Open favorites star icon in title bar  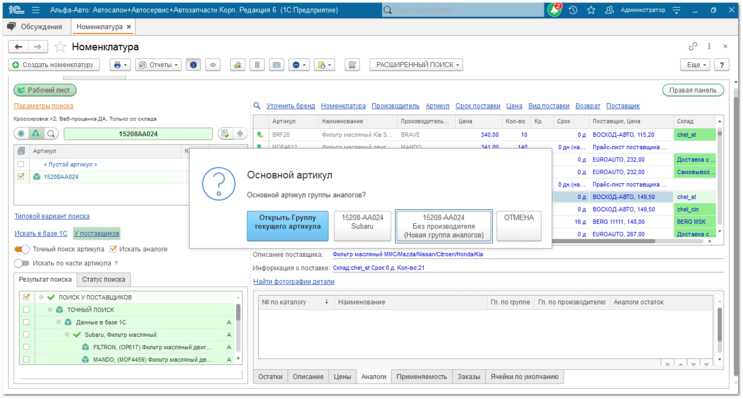pyautogui.click(x=591, y=10)
